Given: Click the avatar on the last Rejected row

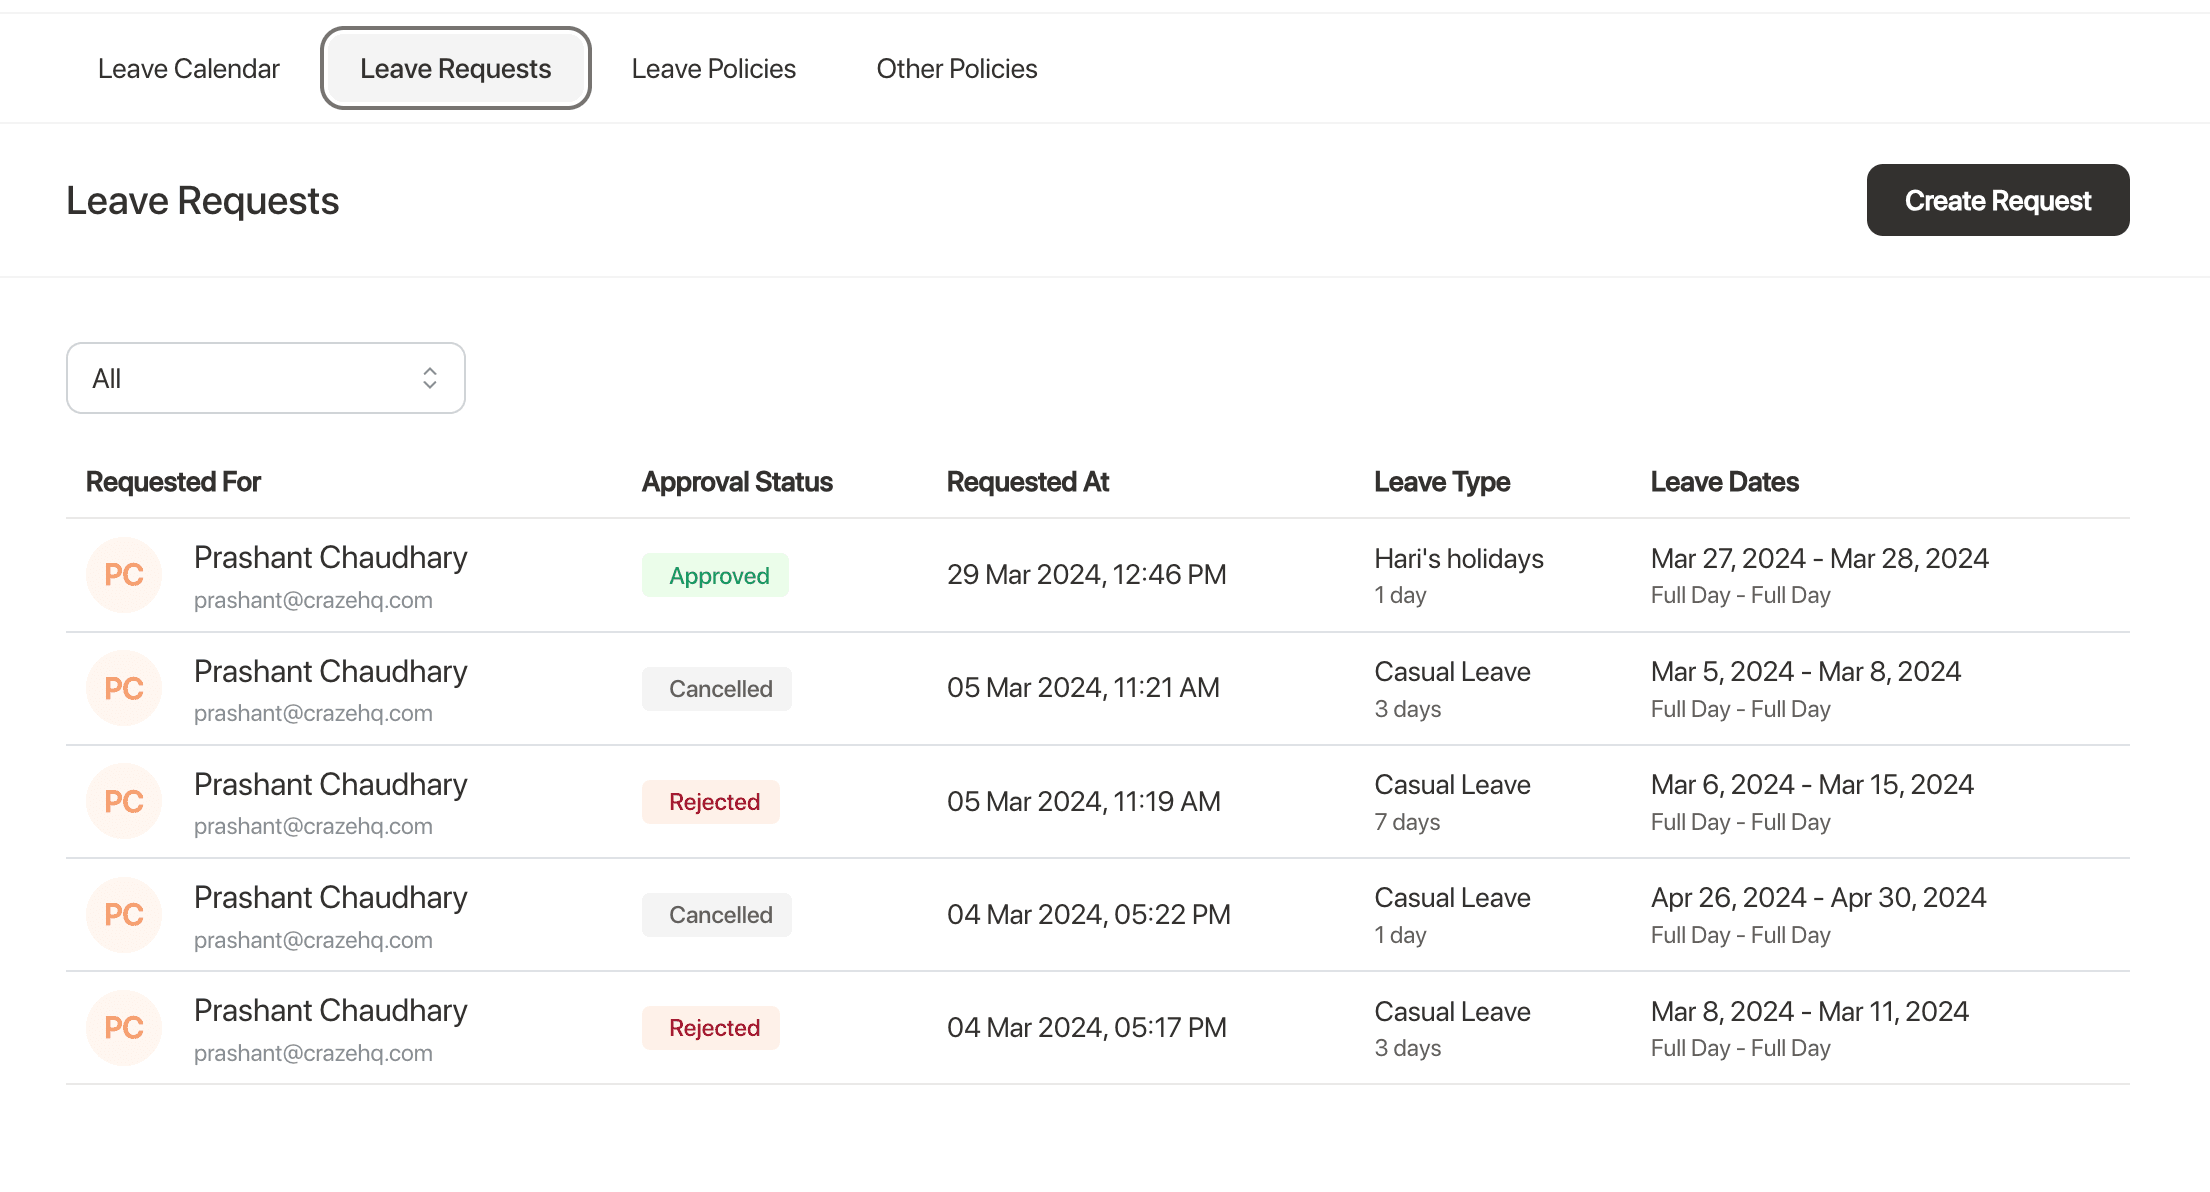Looking at the screenshot, I should coord(123,1028).
